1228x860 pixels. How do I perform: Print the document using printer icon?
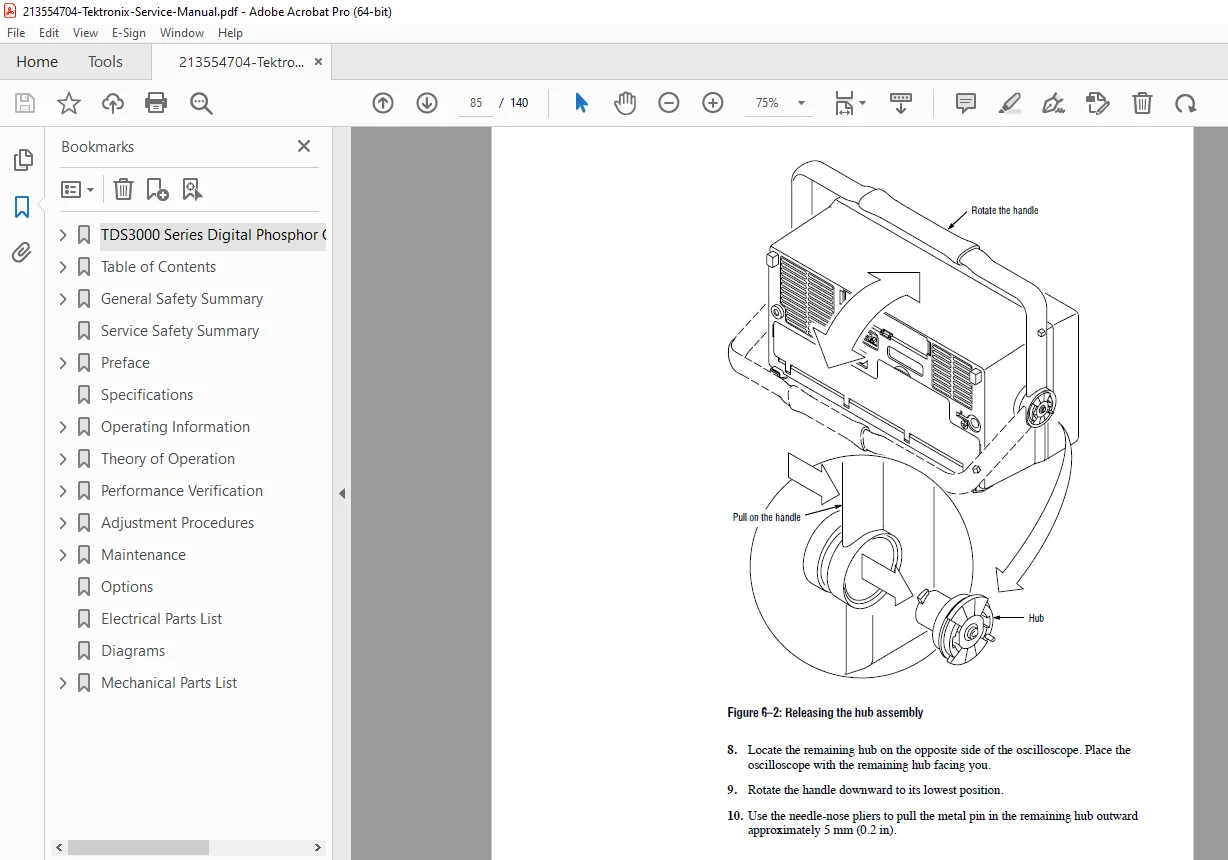(156, 103)
